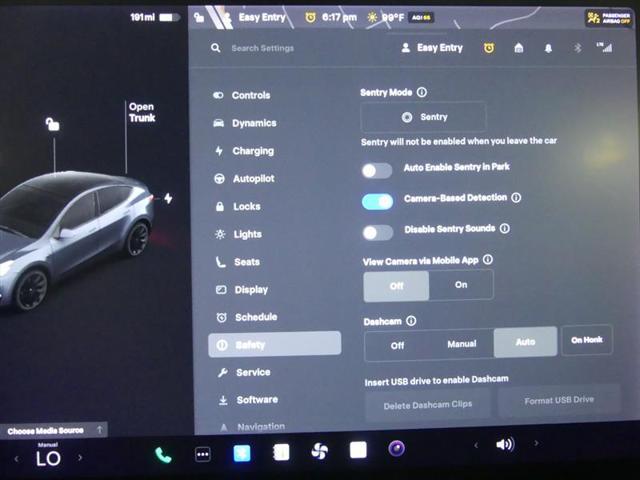Select the Safety settings menu
Viewport: 640px width, 480px height.
pyautogui.click(x=275, y=344)
